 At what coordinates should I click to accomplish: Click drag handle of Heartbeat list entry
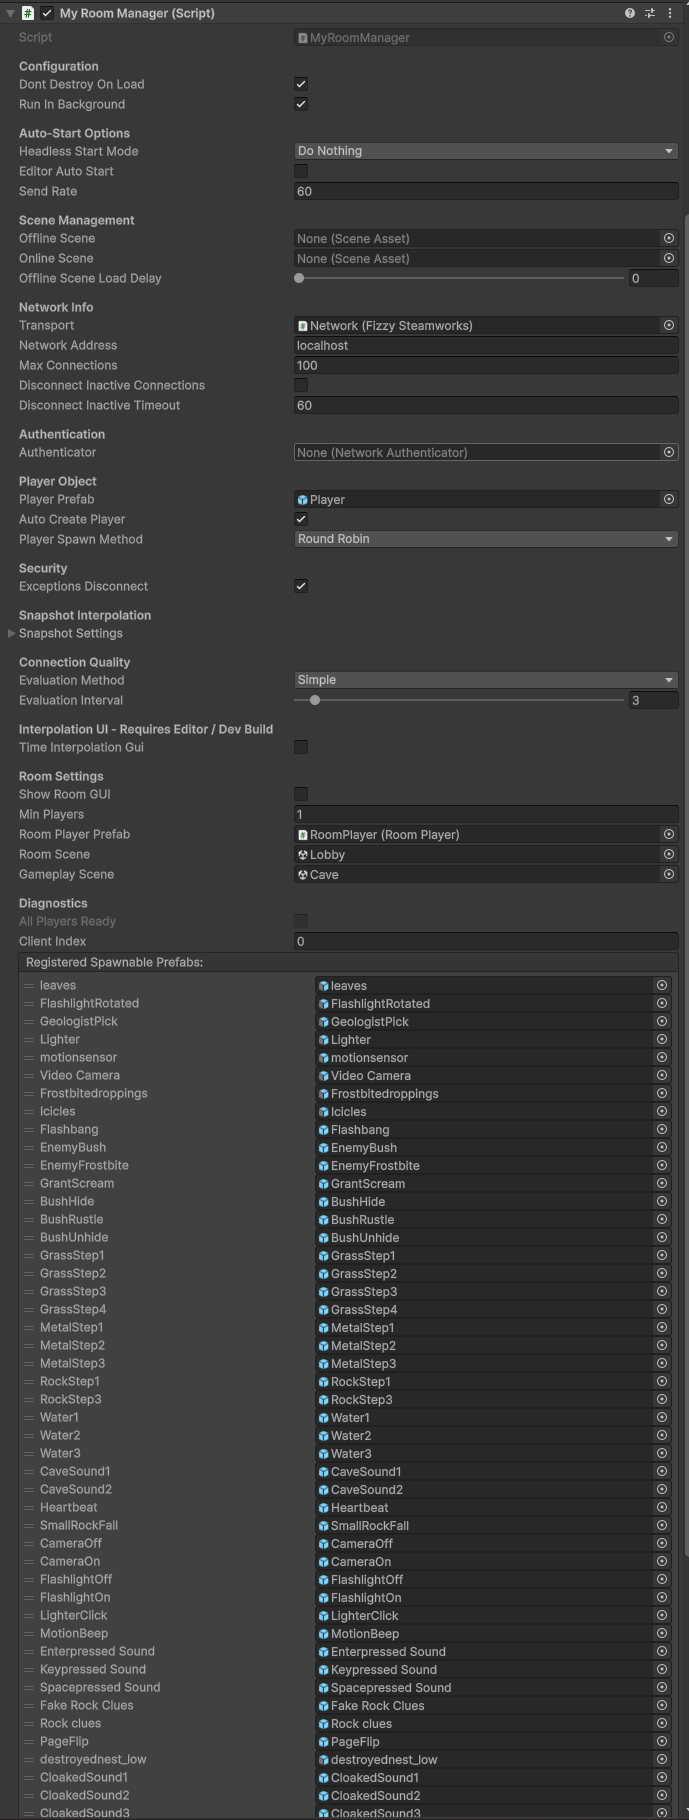pos(29,1507)
